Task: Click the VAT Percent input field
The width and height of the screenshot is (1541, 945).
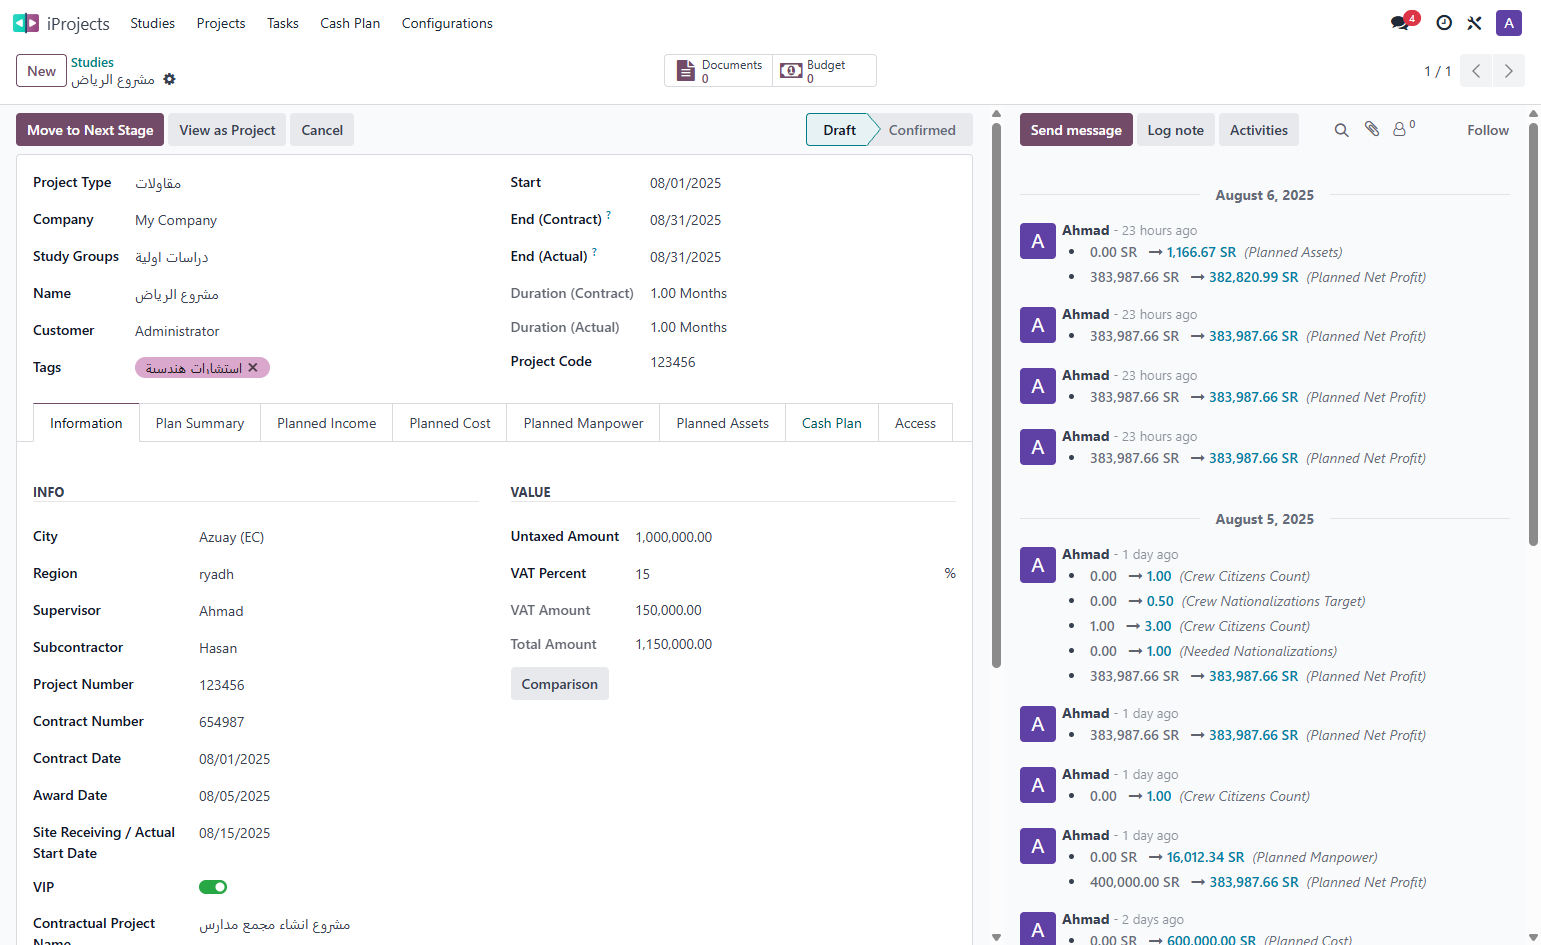Action: 786,574
